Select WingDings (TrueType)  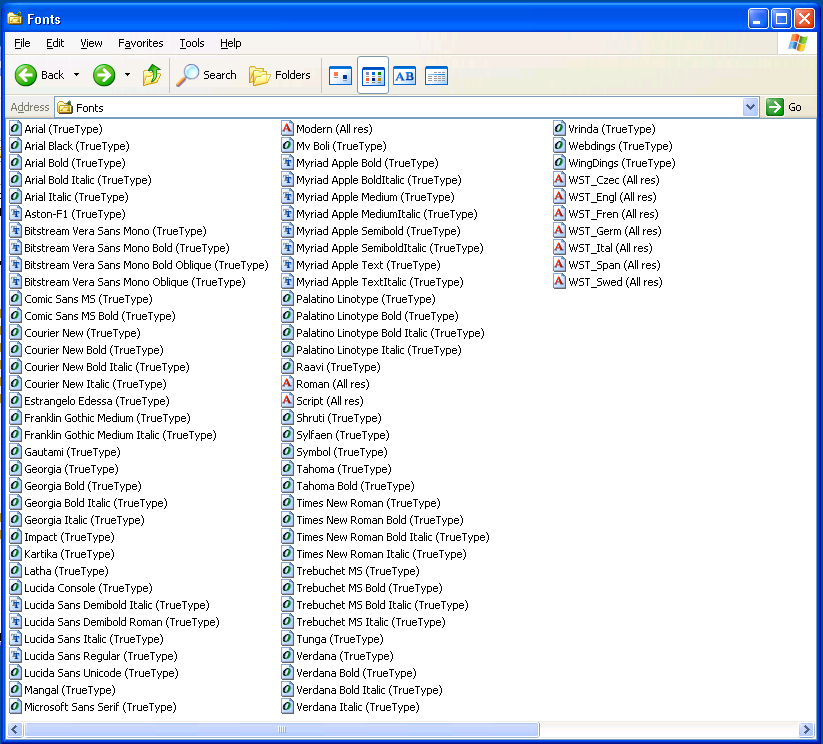pos(621,163)
